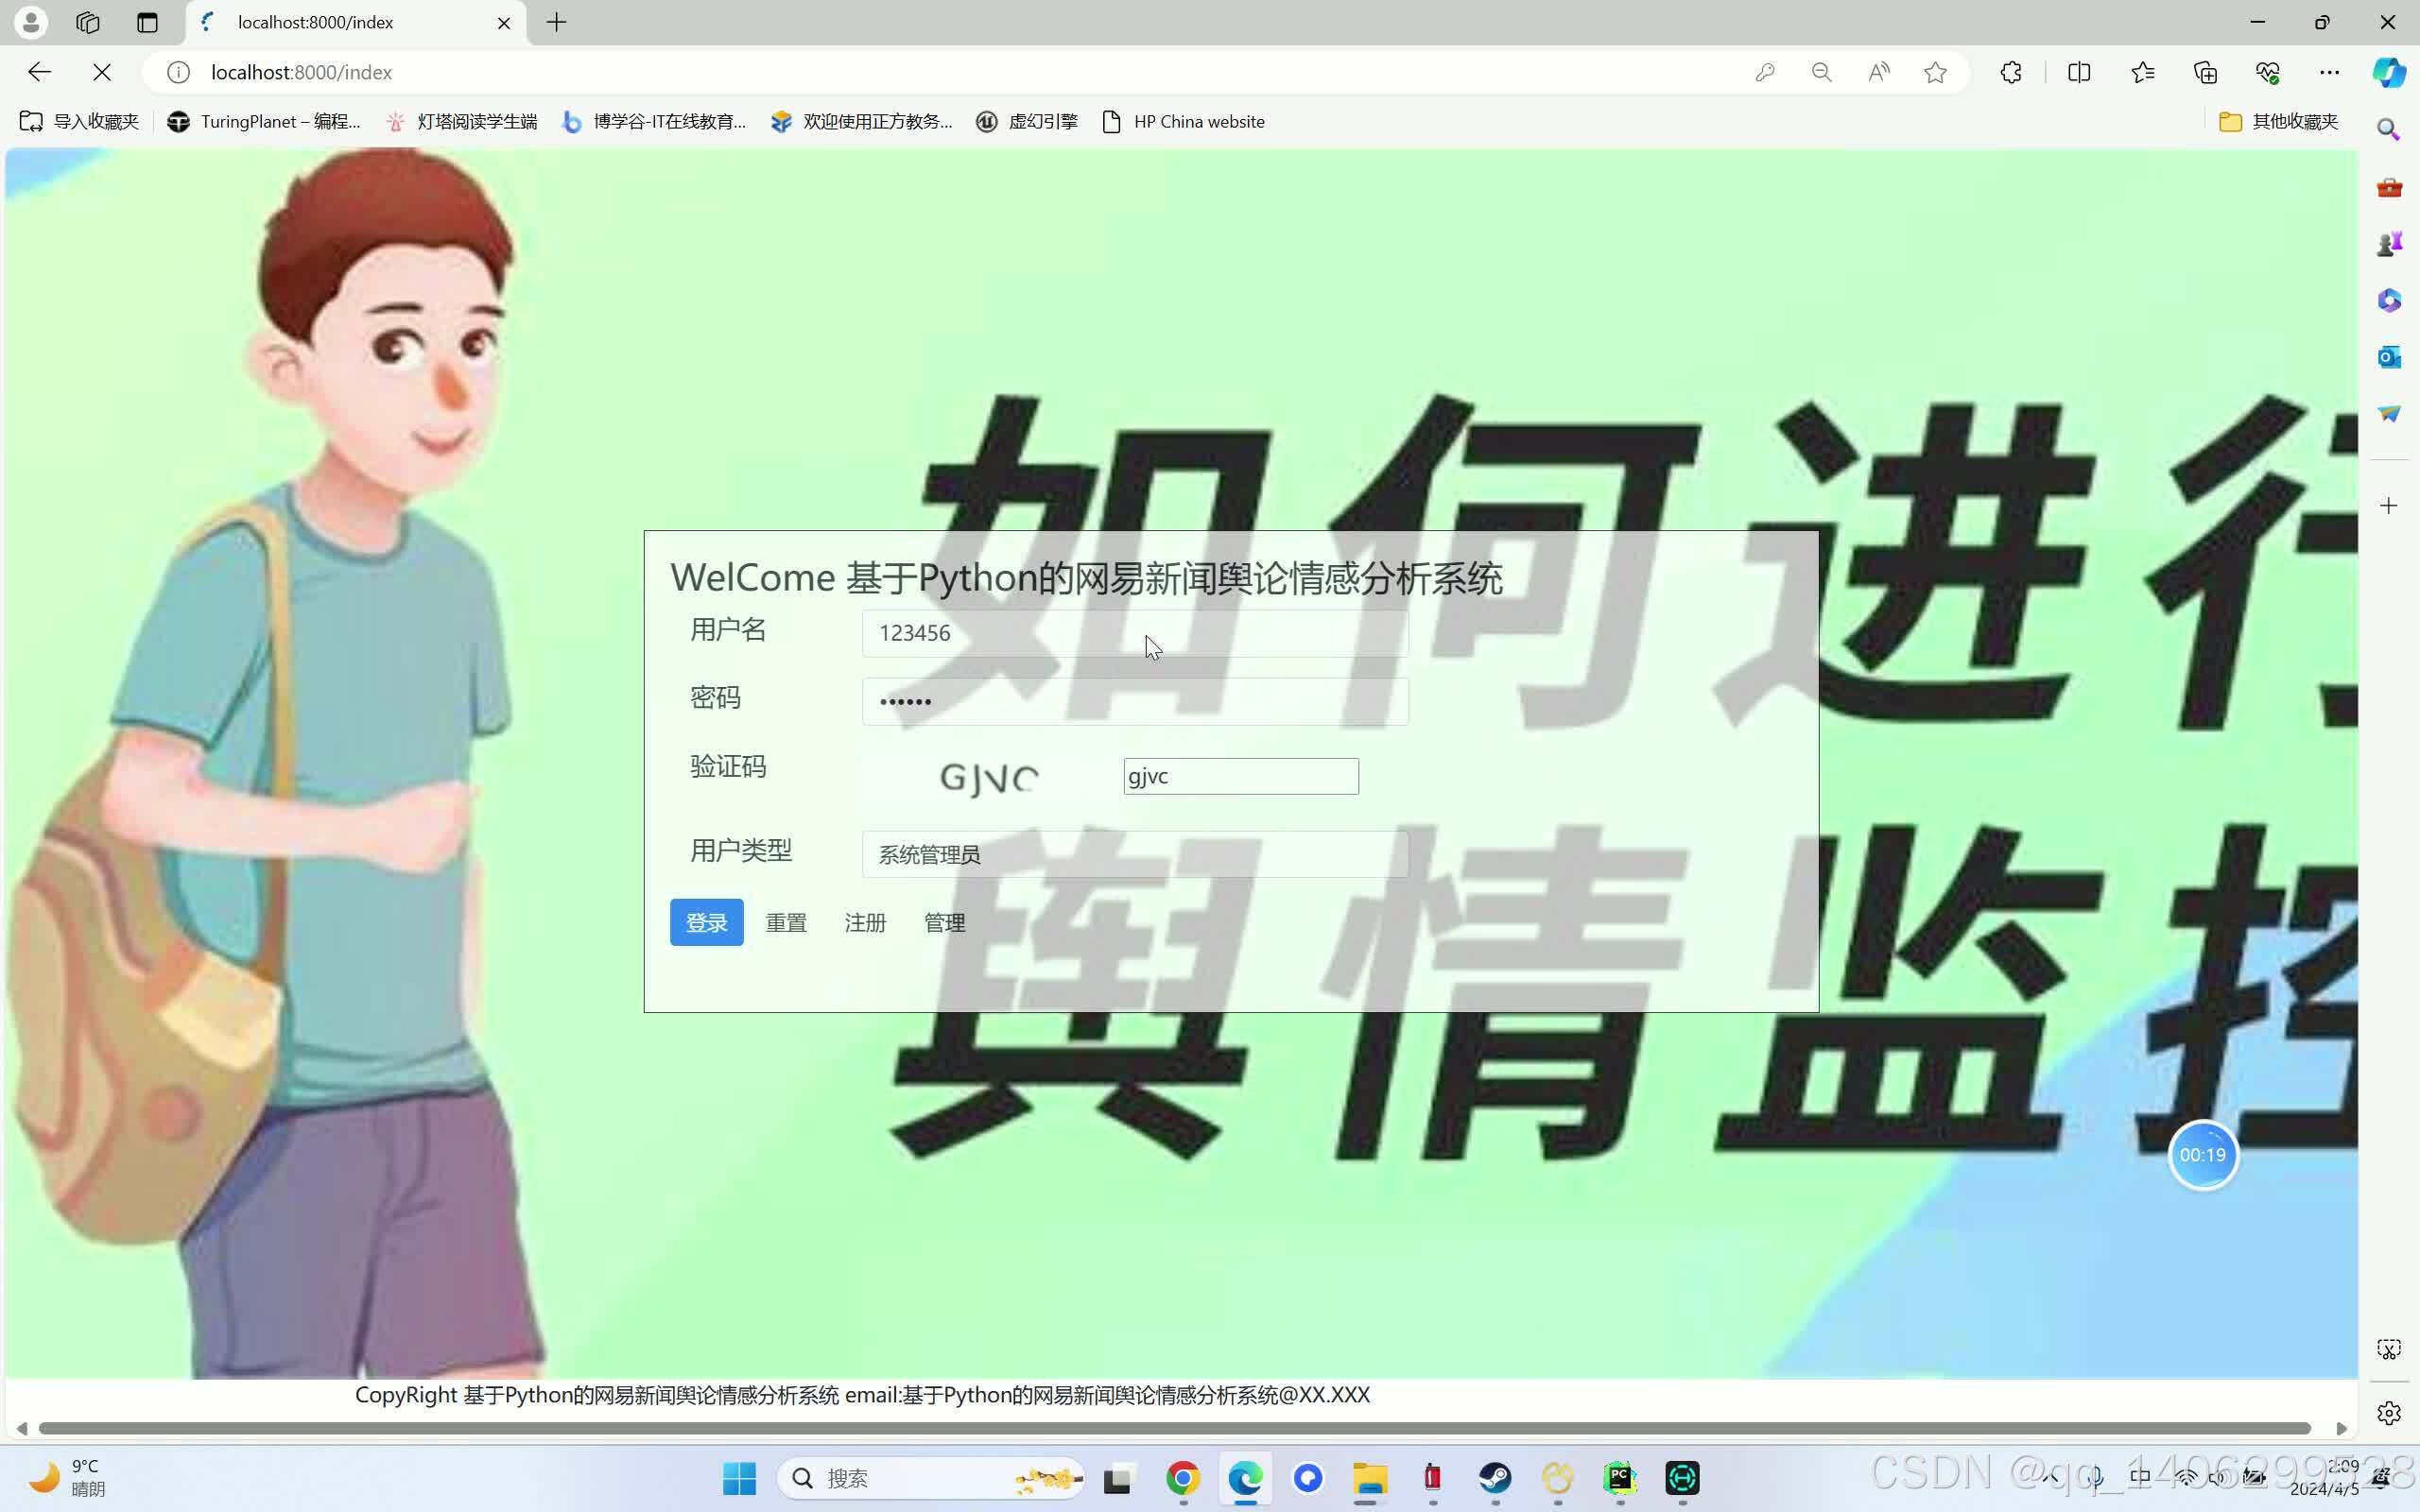Screen dimensions: 2420x1512
Task: Click the GJVC captcha image
Action: click(988, 777)
